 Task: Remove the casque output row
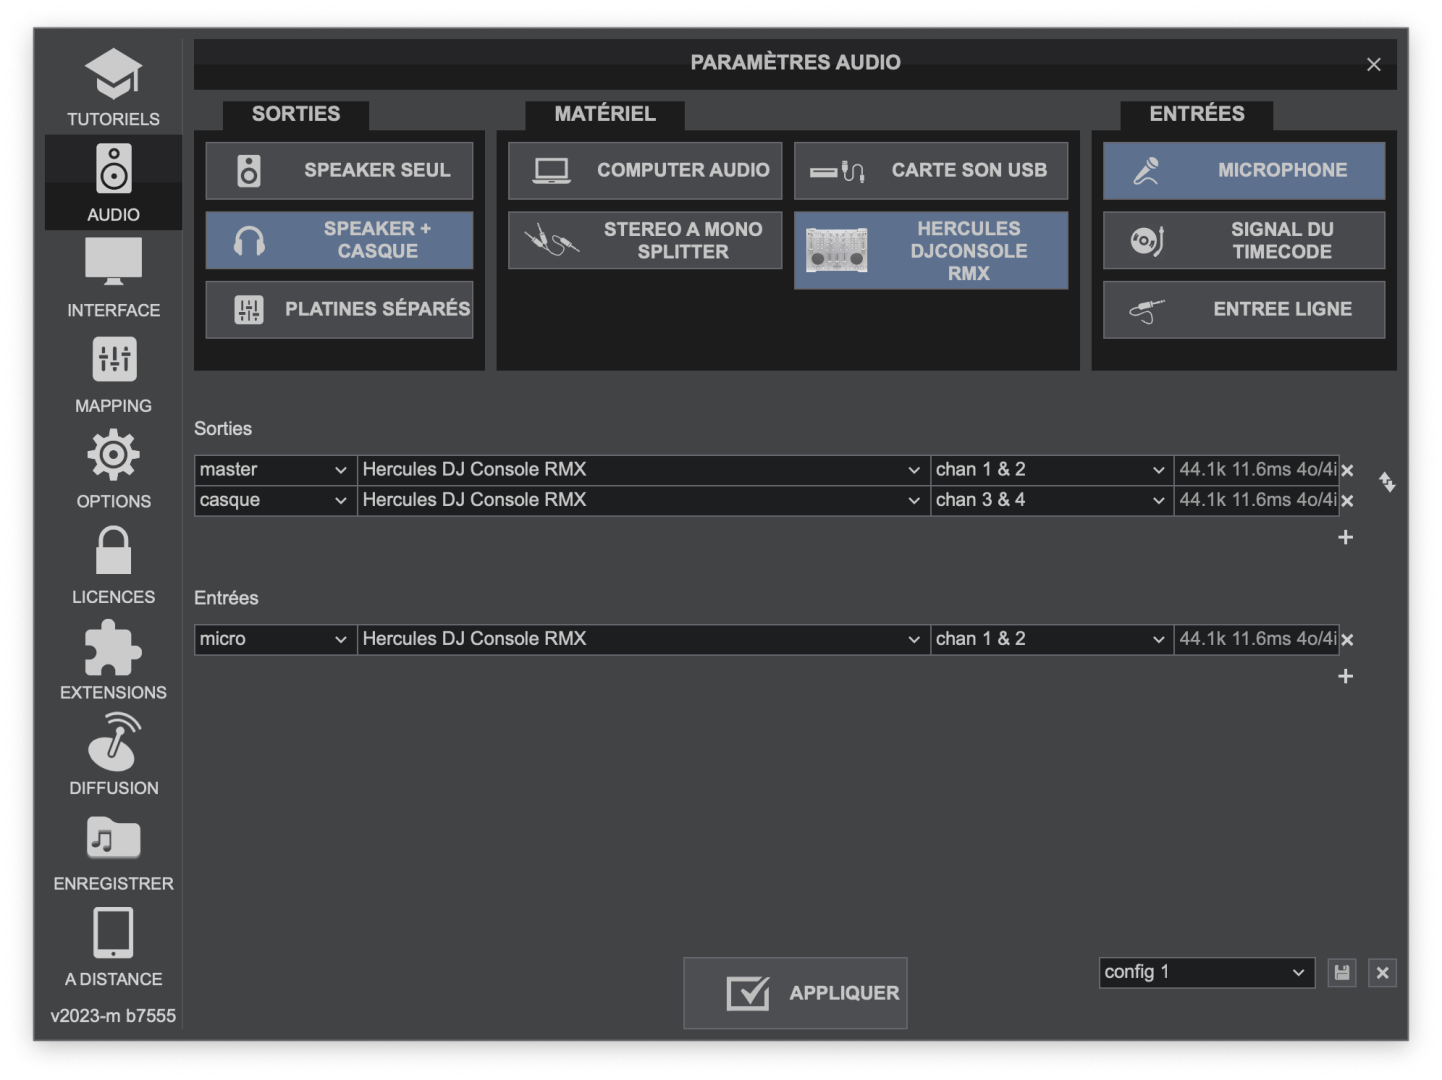coord(1347,500)
